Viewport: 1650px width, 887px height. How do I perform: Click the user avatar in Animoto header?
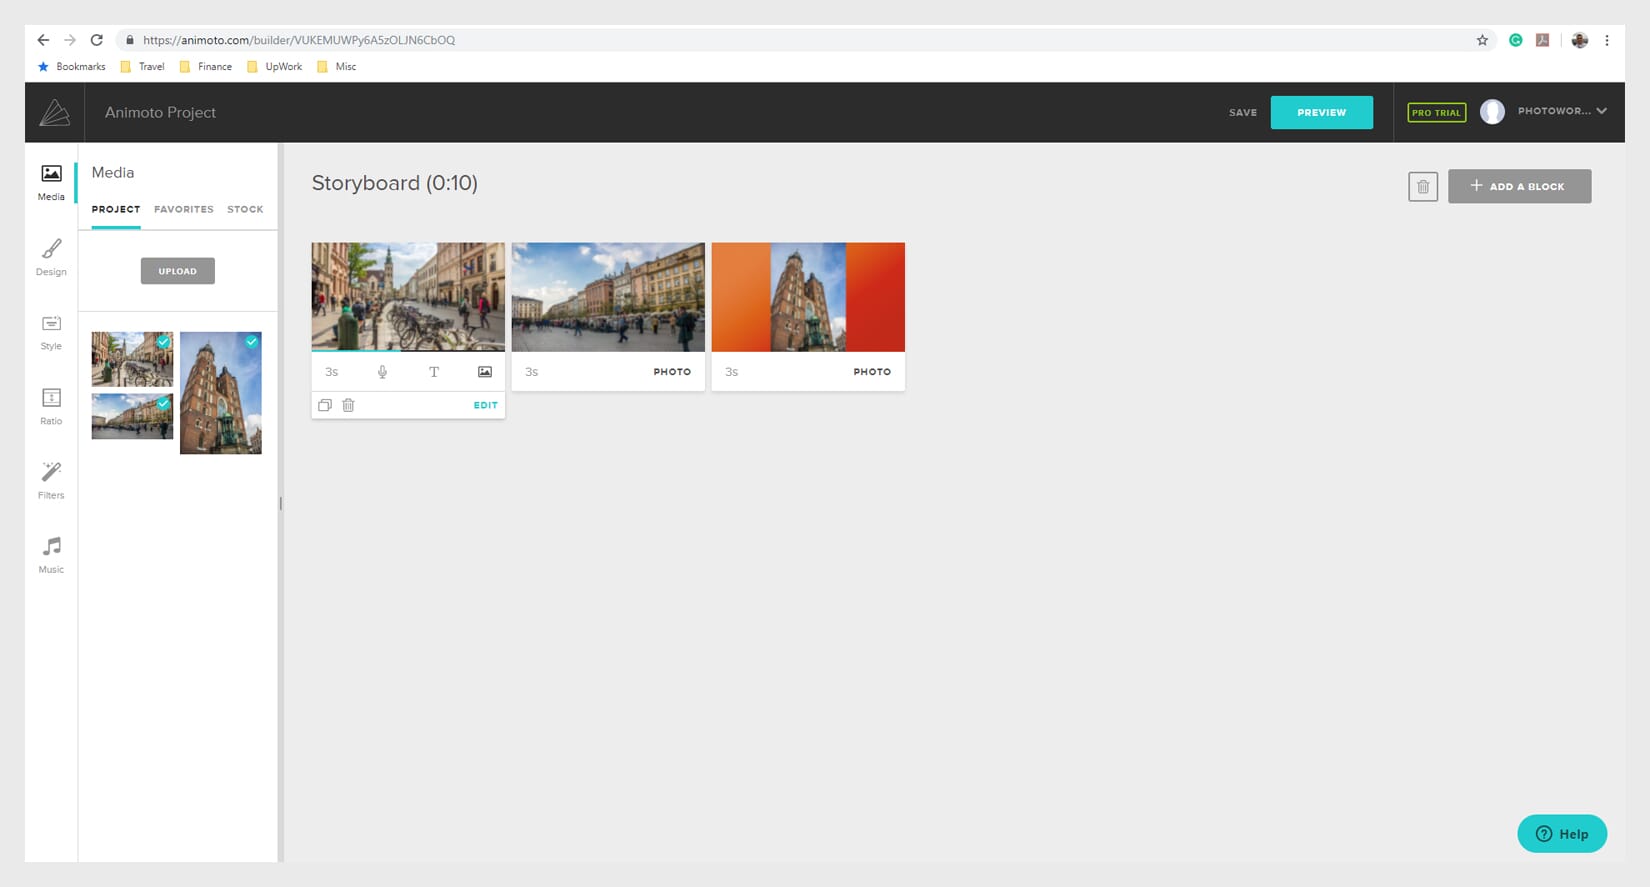(x=1492, y=112)
